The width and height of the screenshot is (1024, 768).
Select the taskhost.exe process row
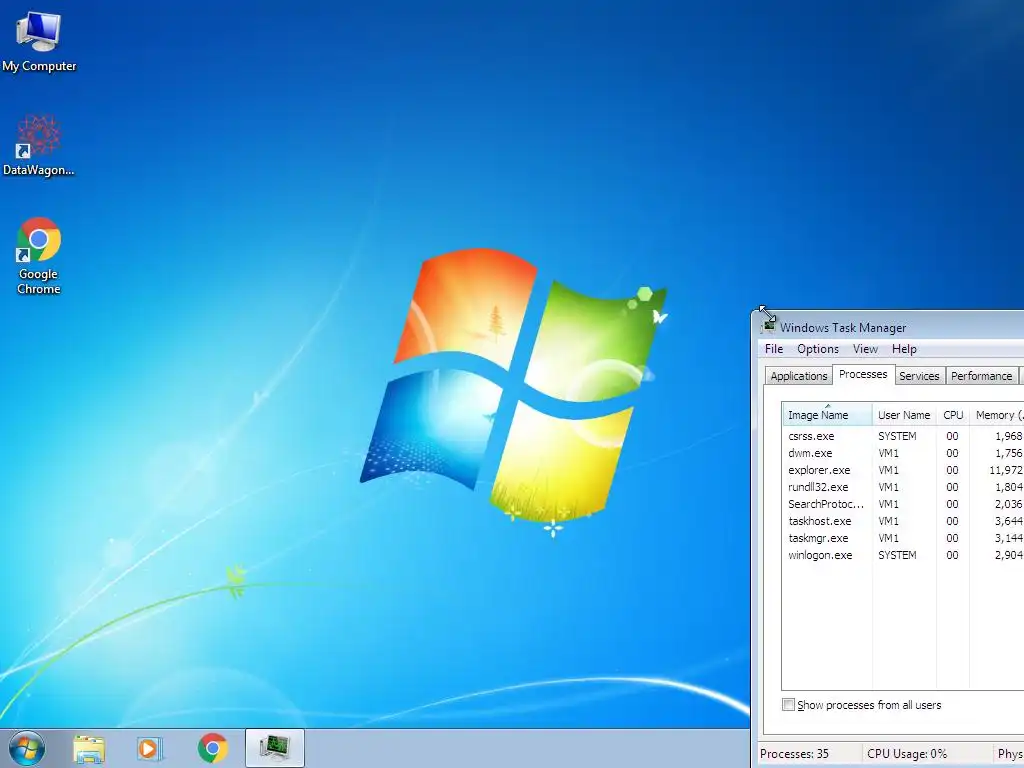(x=903, y=520)
